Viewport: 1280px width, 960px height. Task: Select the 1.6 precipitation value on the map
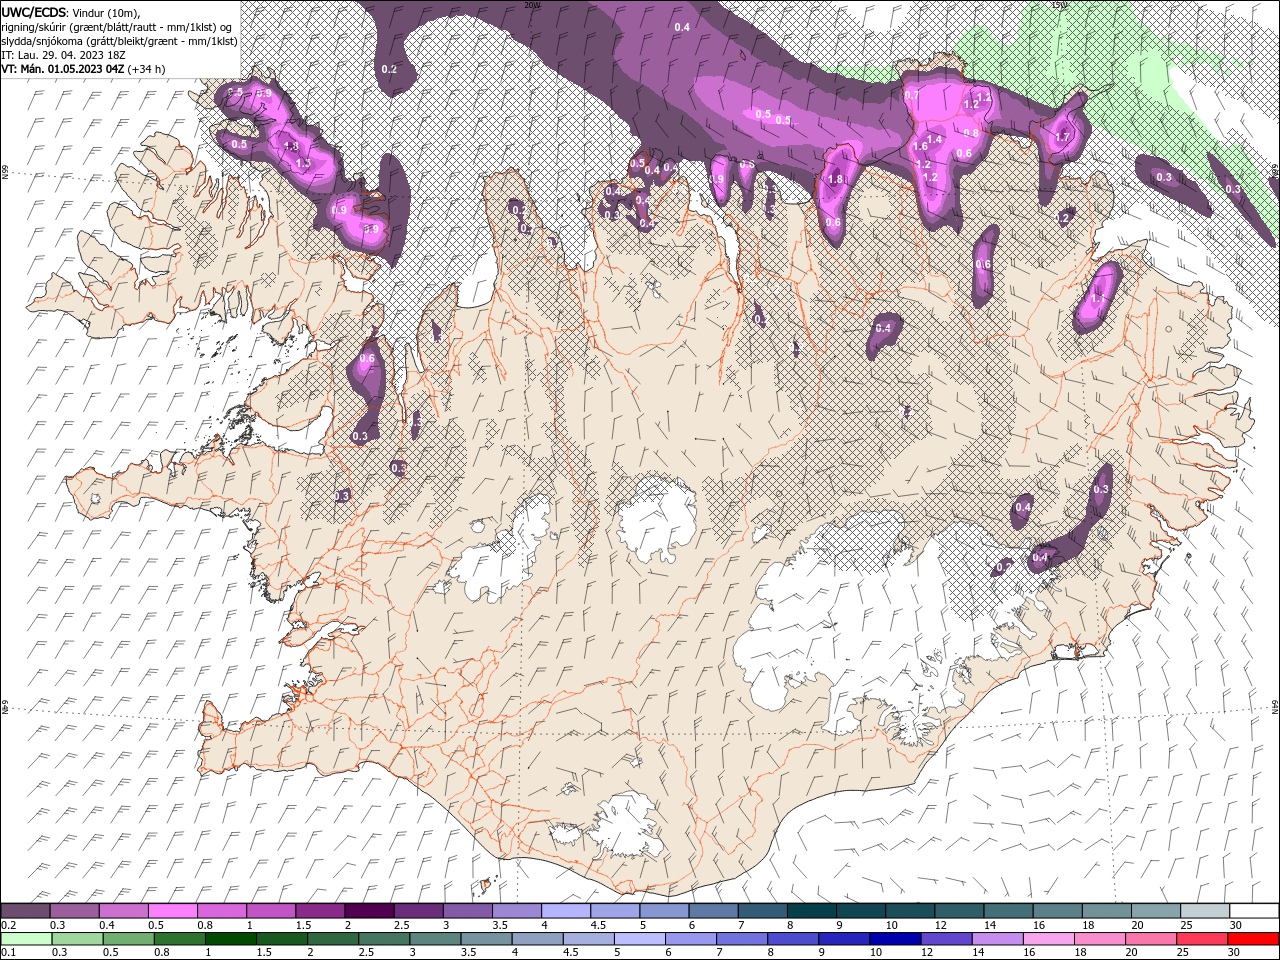tap(921, 146)
